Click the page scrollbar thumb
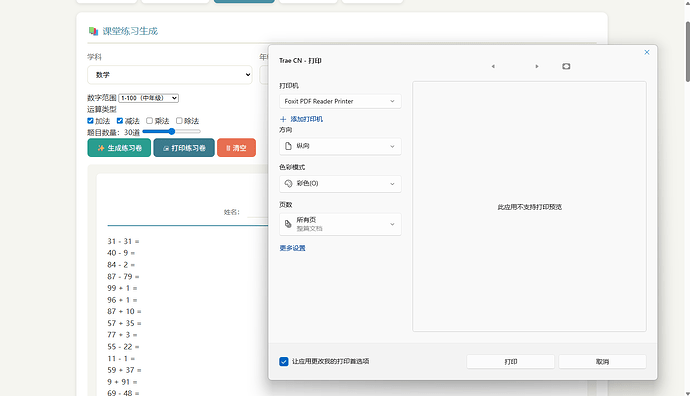Viewport: 690px width, 396px height. click(687, 51)
